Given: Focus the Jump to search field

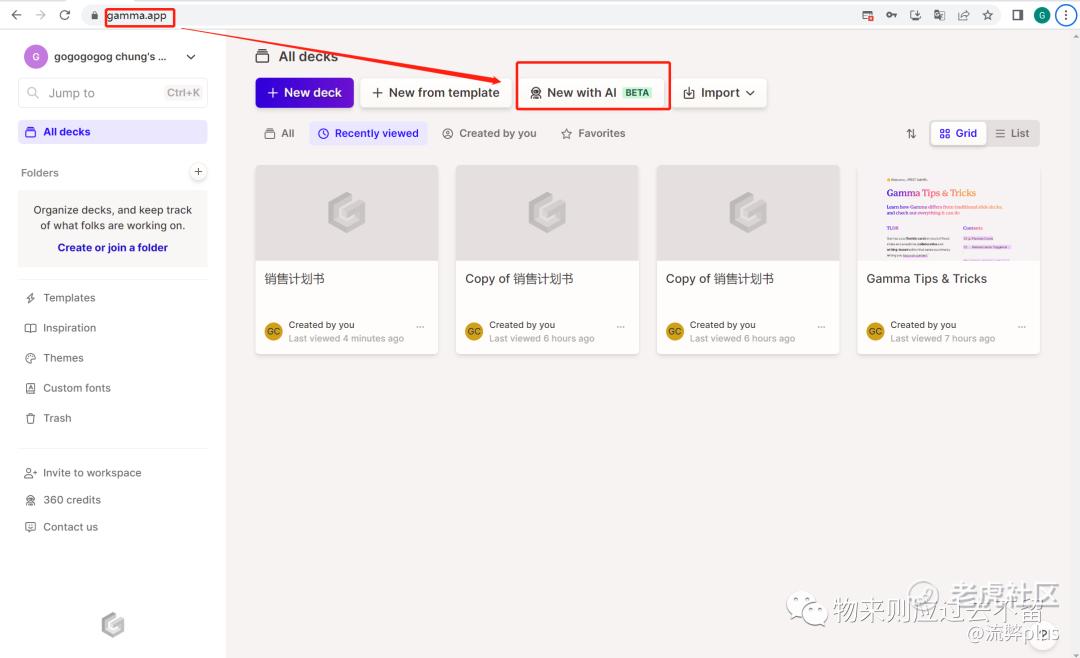Looking at the screenshot, I should pyautogui.click(x=113, y=92).
